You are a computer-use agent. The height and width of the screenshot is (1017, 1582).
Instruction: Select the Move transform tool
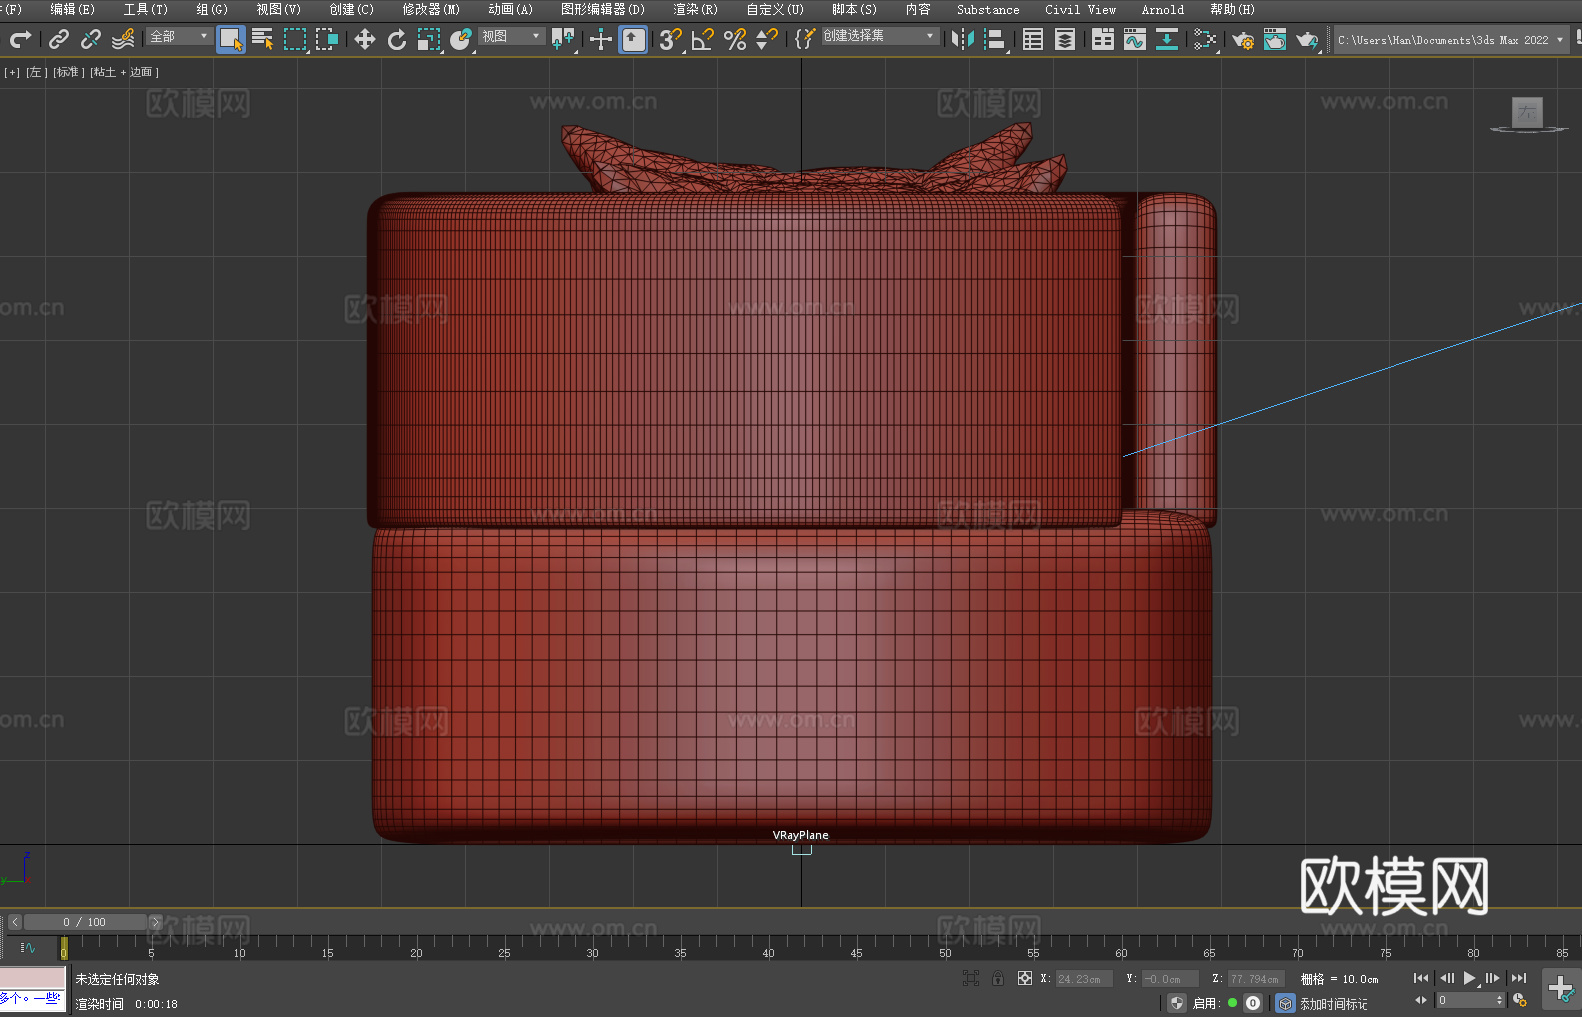point(364,40)
